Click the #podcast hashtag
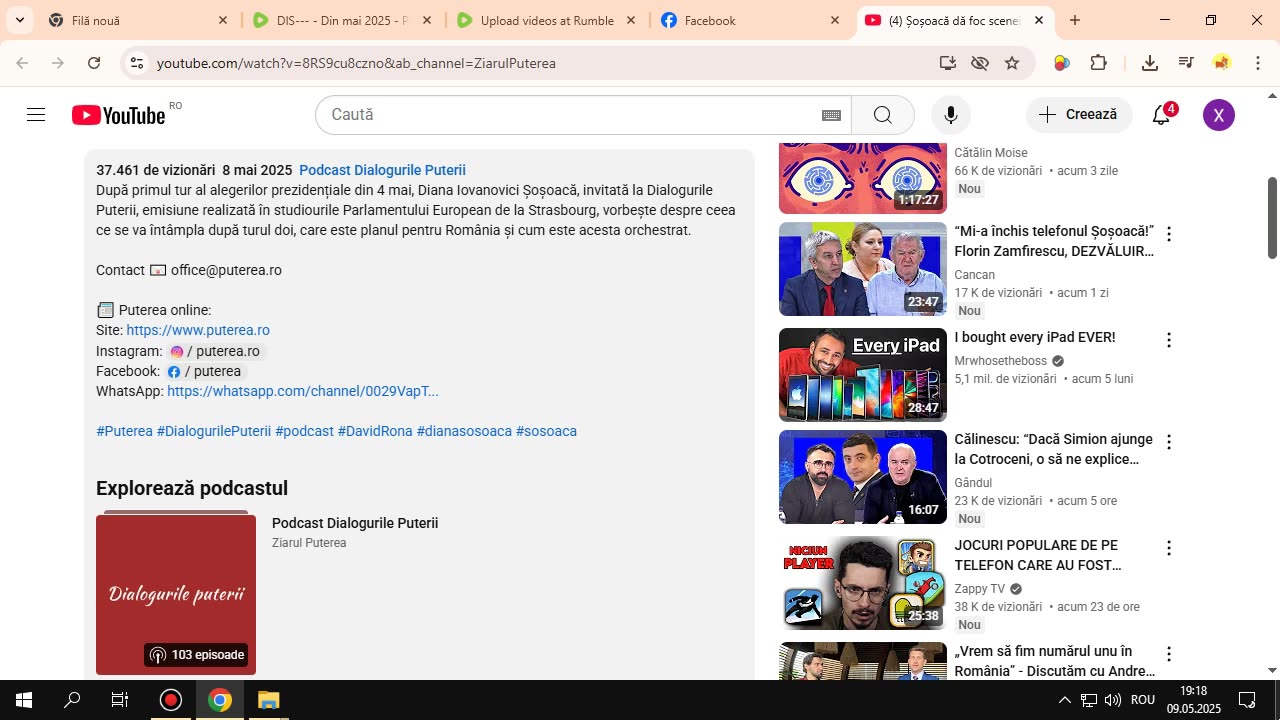Image resolution: width=1280 pixels, height=720 pixels. tap(304, 431)
